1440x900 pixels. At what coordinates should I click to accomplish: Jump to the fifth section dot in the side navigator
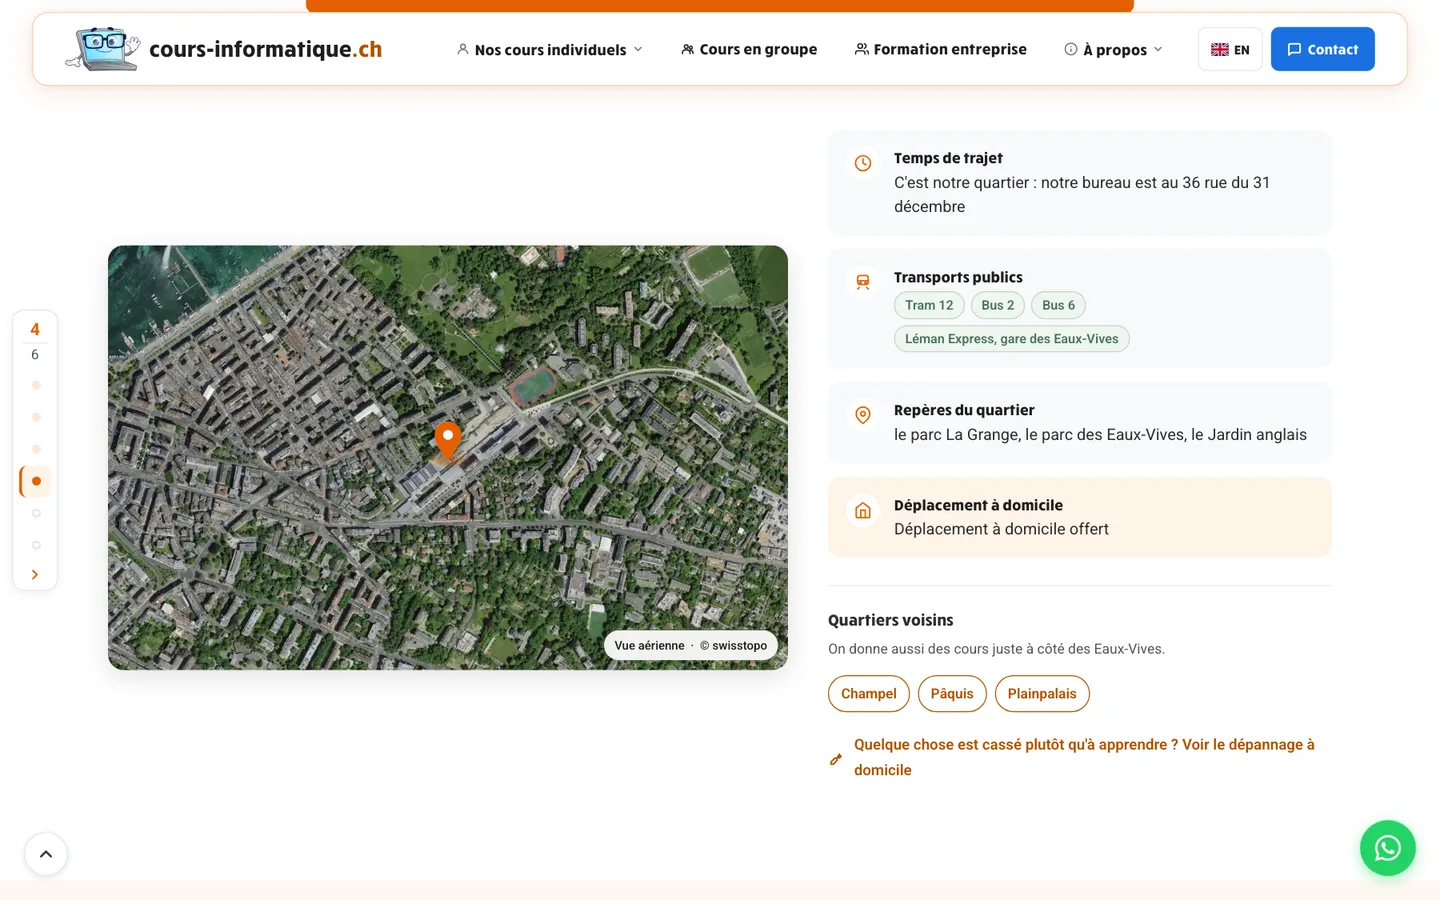pyautogui.click(x=36, y=513)
